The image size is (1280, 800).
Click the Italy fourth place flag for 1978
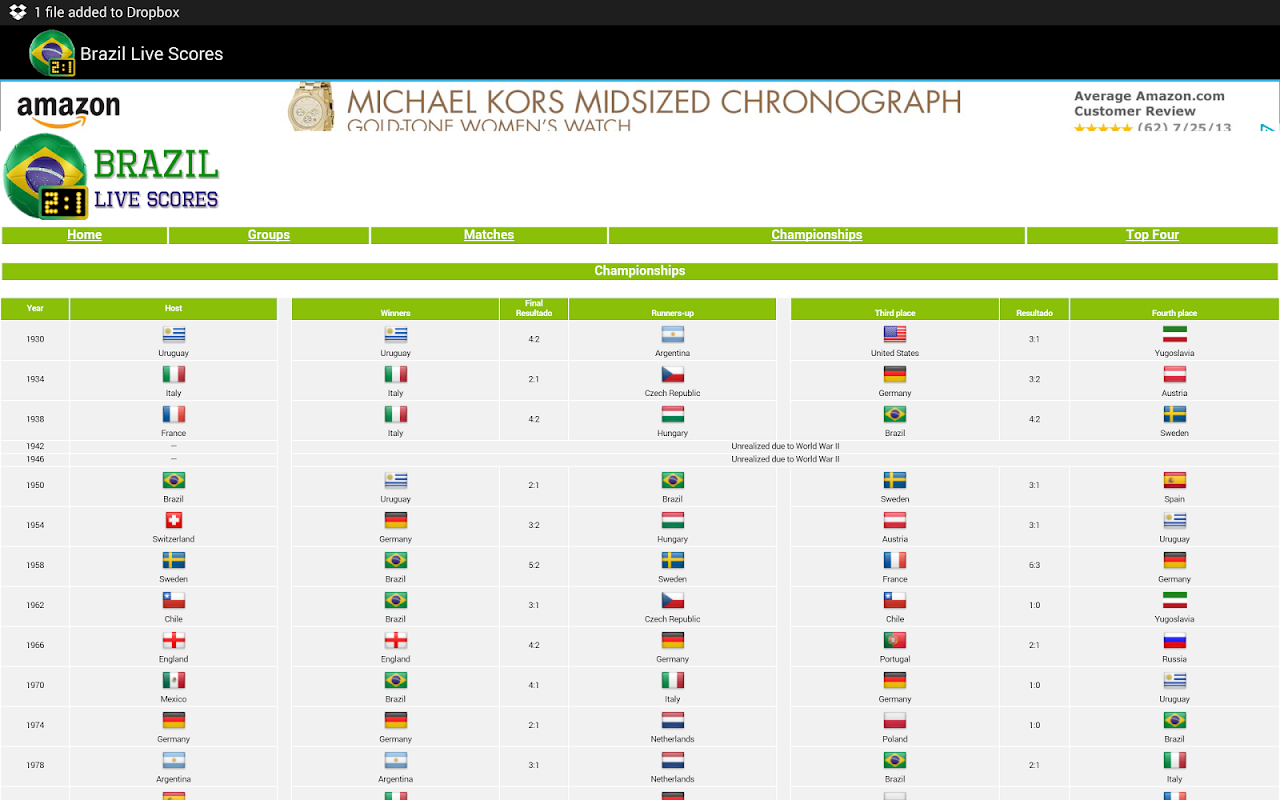(1174, 761)
